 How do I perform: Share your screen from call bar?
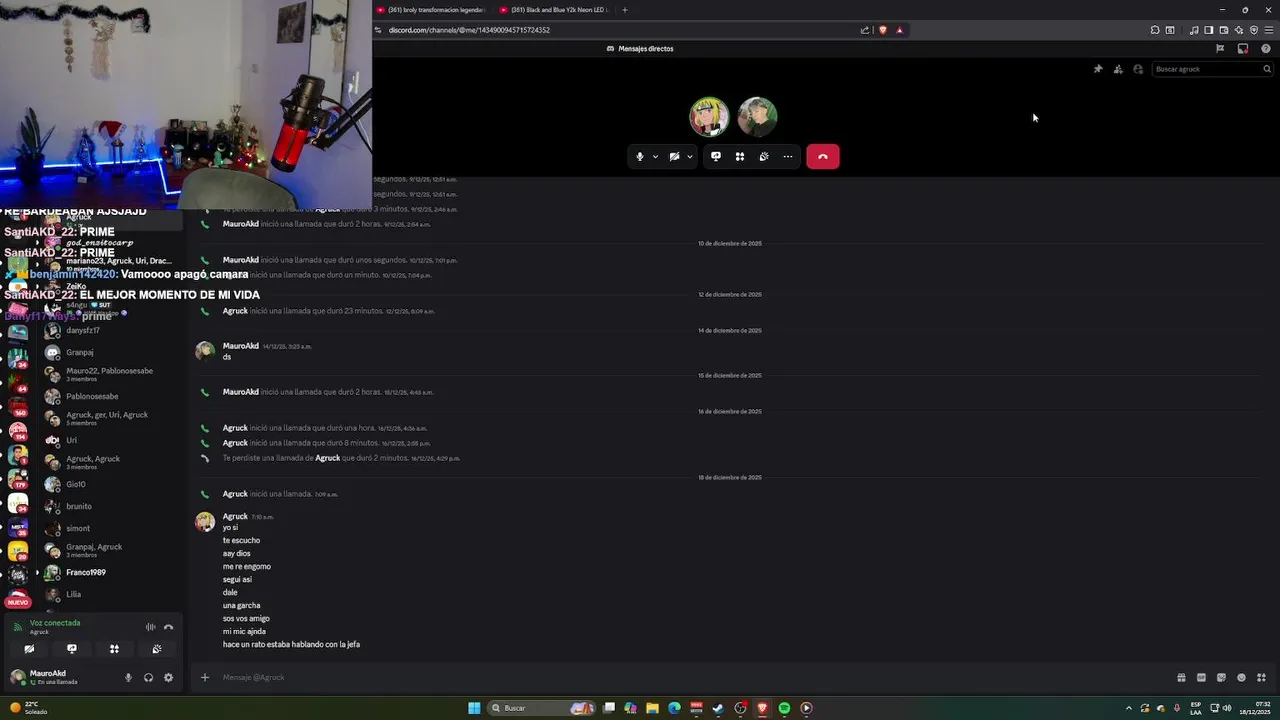click(716, 156)
